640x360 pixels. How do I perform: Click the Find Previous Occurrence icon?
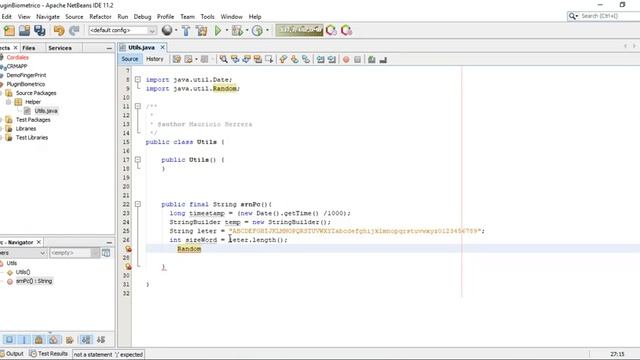[x=235, y=60]
